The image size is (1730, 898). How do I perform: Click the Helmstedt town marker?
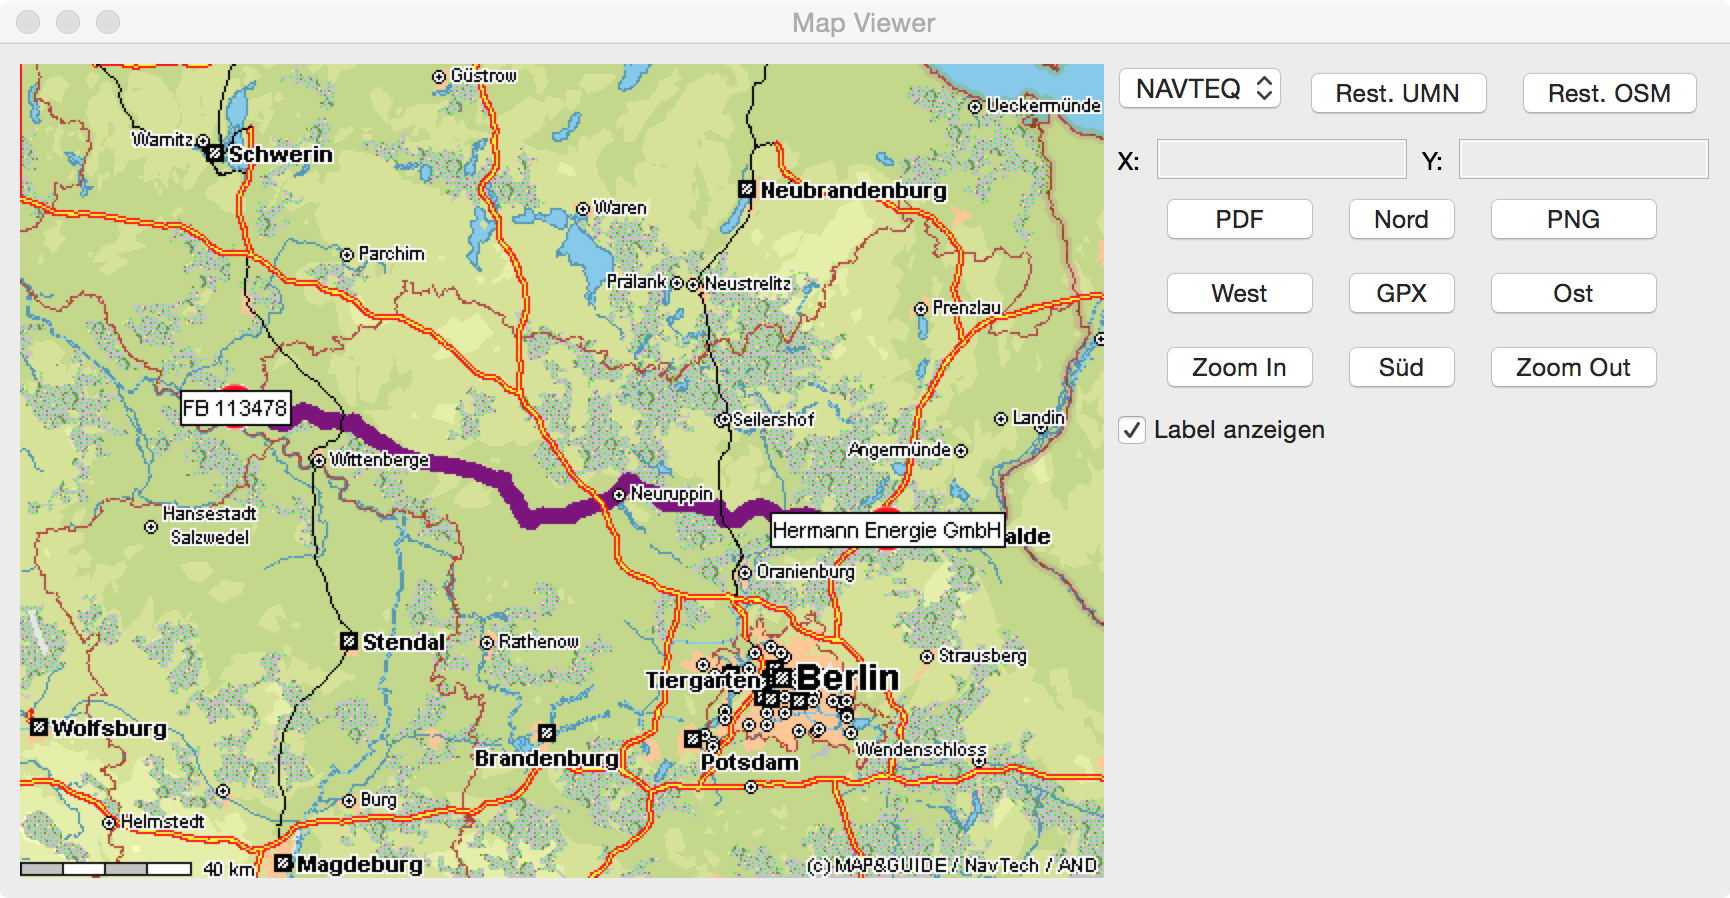(110, 823)
